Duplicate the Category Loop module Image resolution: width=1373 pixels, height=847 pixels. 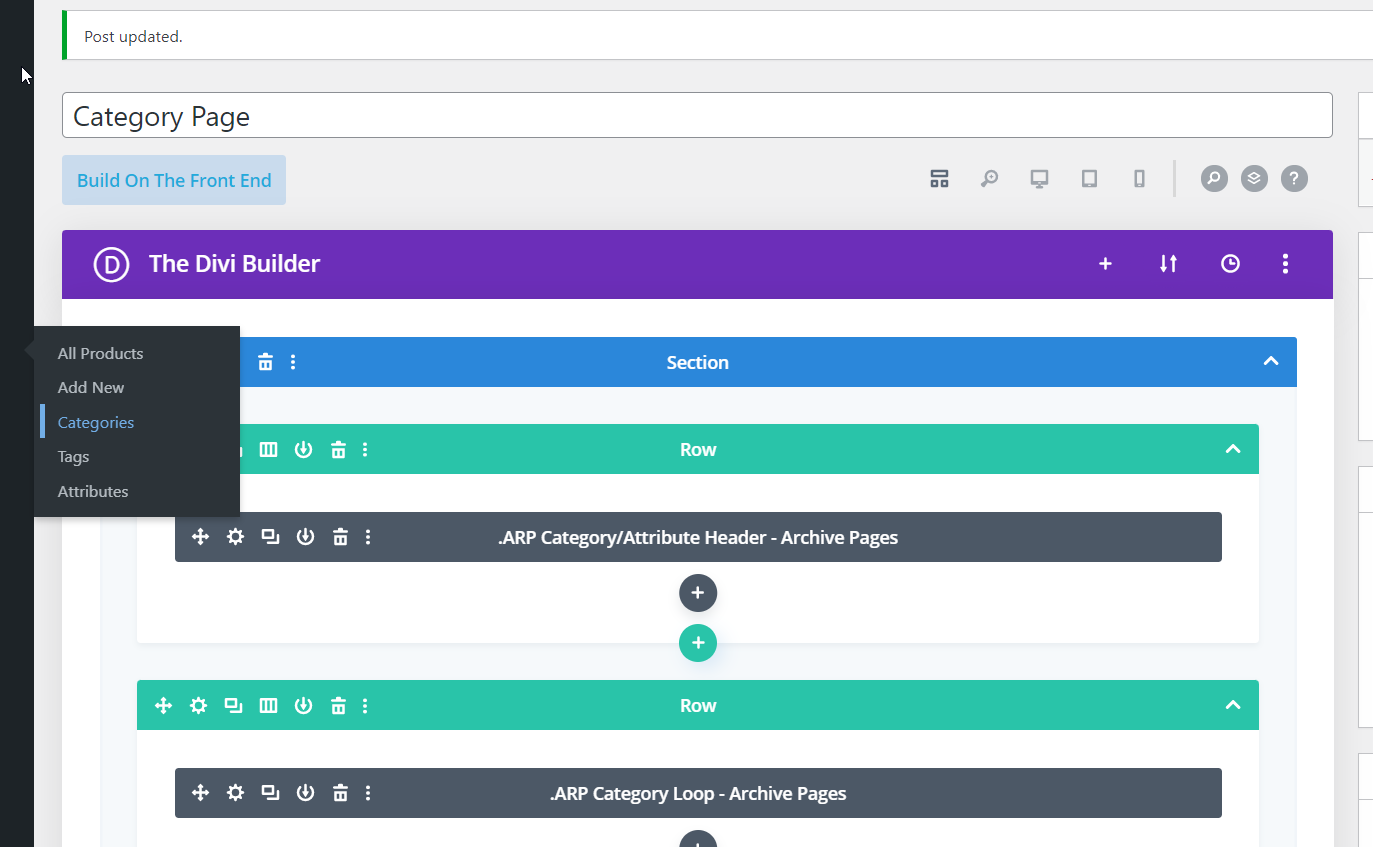point(270,793)
